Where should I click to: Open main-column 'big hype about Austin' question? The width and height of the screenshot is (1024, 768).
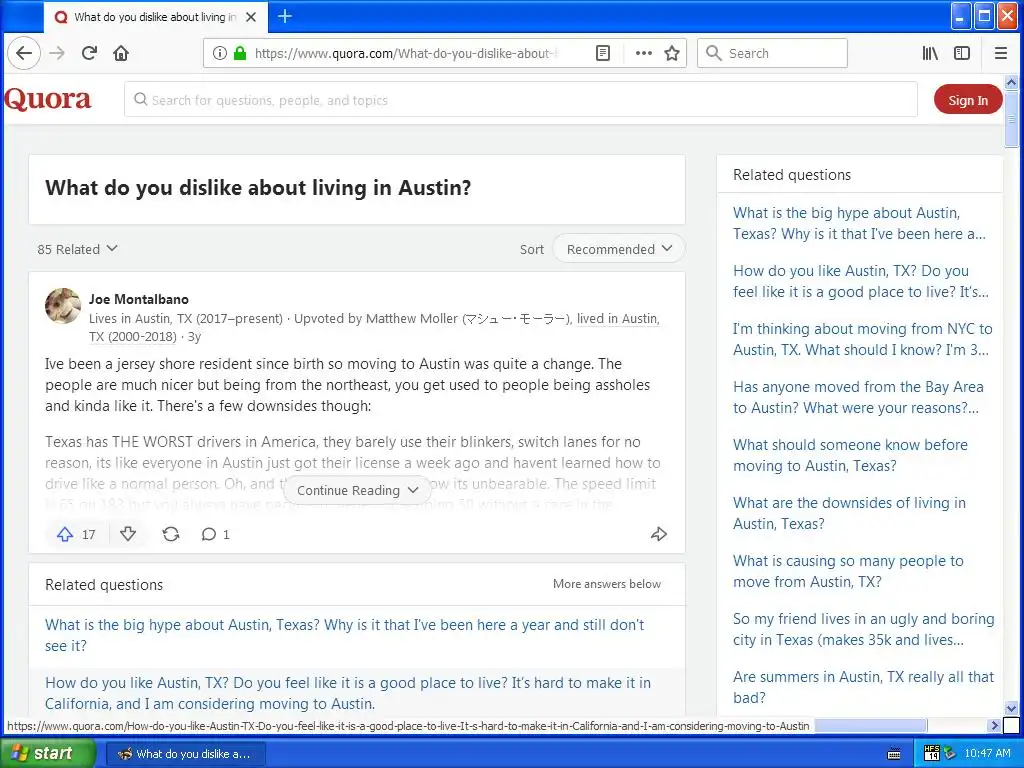(x=345, y=635)
